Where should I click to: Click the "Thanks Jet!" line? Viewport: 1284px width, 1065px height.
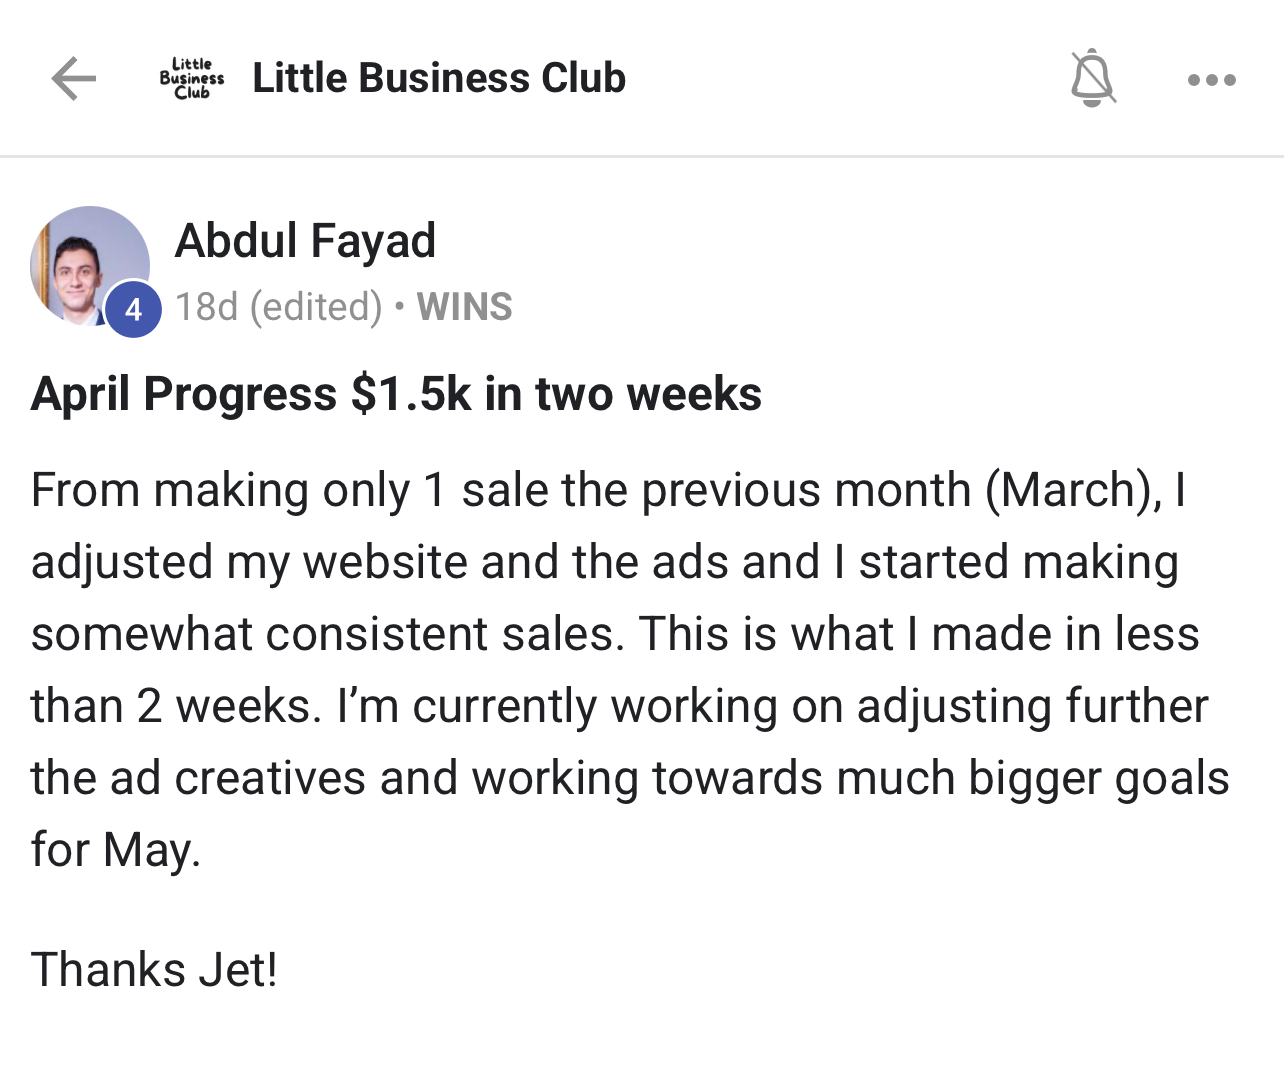pos(154,969)
